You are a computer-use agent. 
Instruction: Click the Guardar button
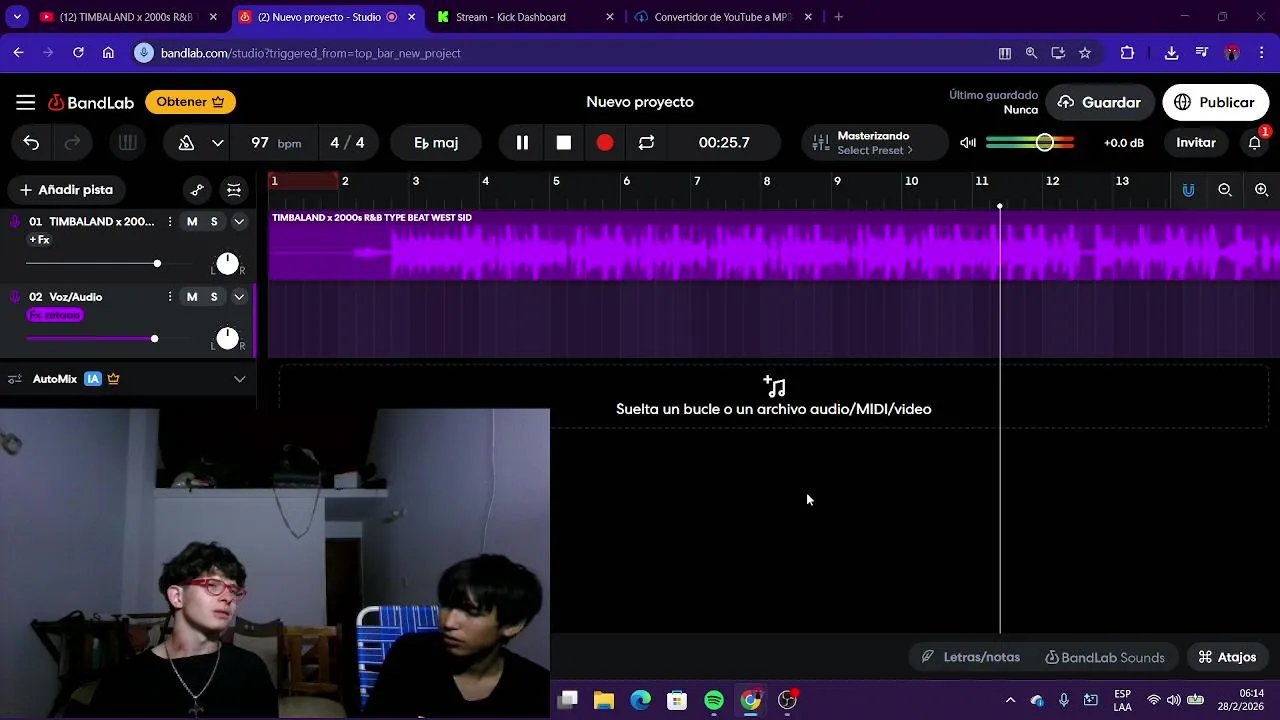coord(1099,102)
